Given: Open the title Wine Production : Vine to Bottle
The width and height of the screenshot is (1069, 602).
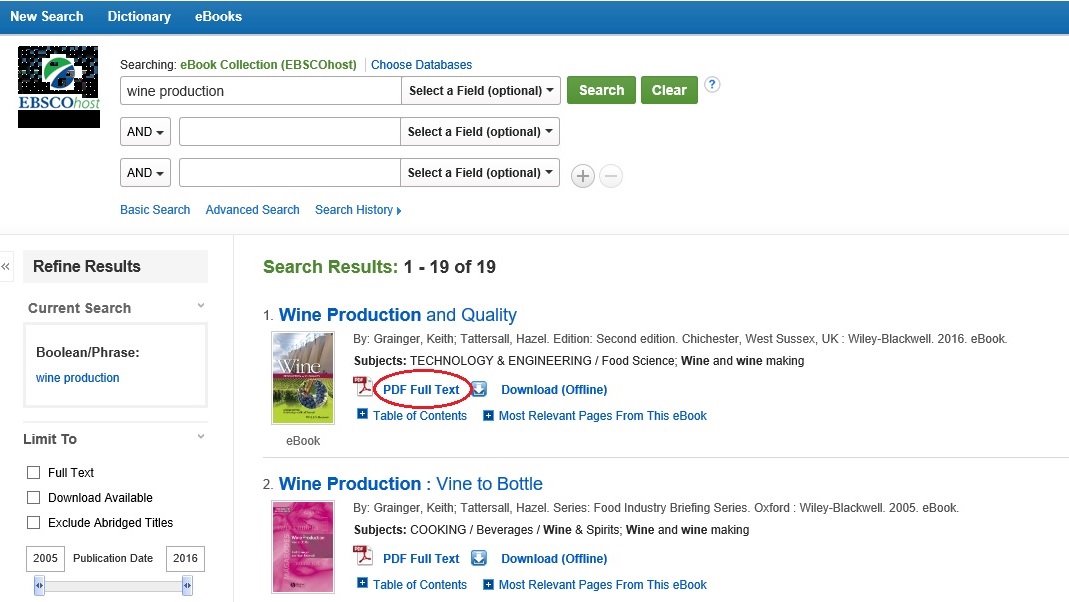Looking at the screenshot, I should [x=410, y=484].
